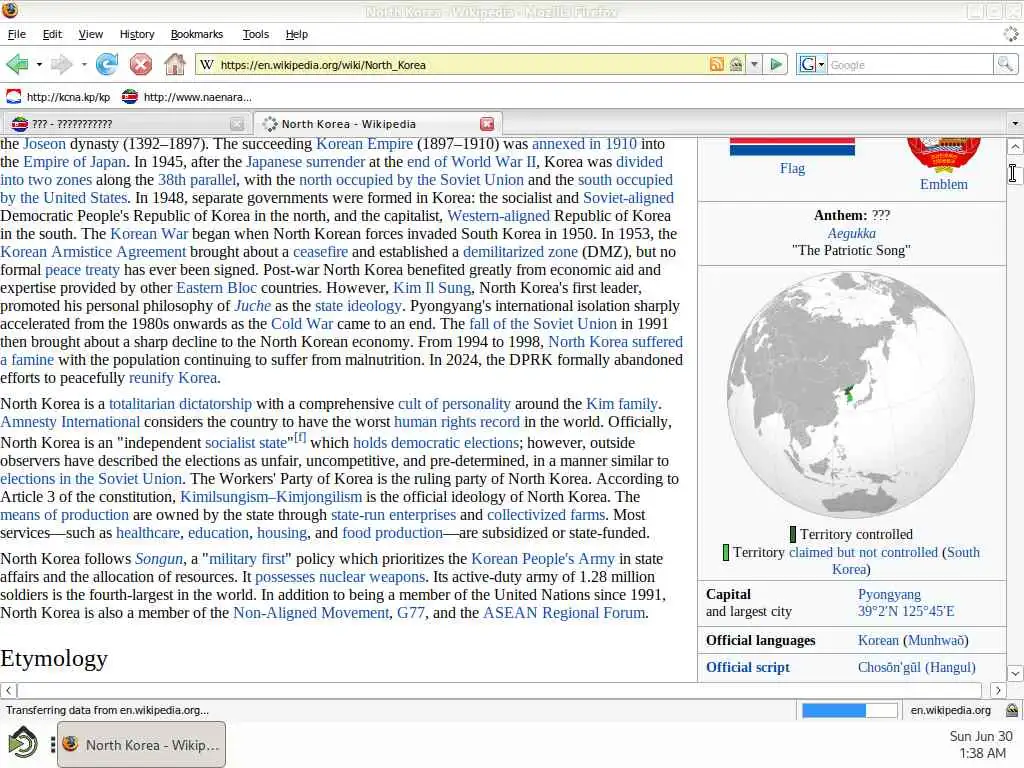The image size is (1024, 768).
Task: Go back with the green back arrow
Action: point(18,64)
